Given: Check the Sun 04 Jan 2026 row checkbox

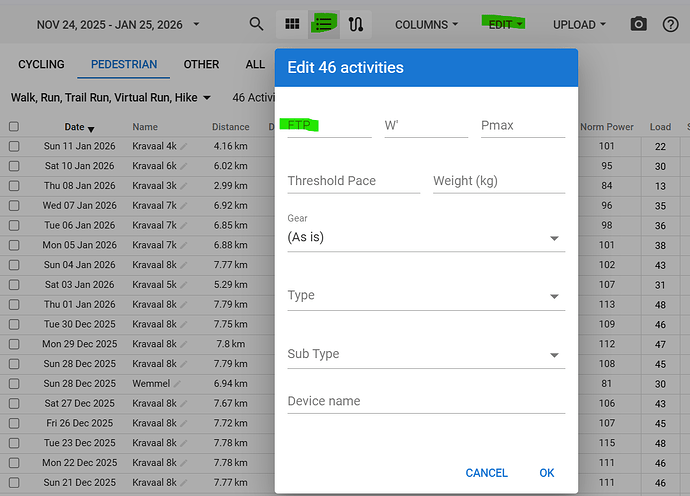Looking at the screenshot, I should coord(14,265).
